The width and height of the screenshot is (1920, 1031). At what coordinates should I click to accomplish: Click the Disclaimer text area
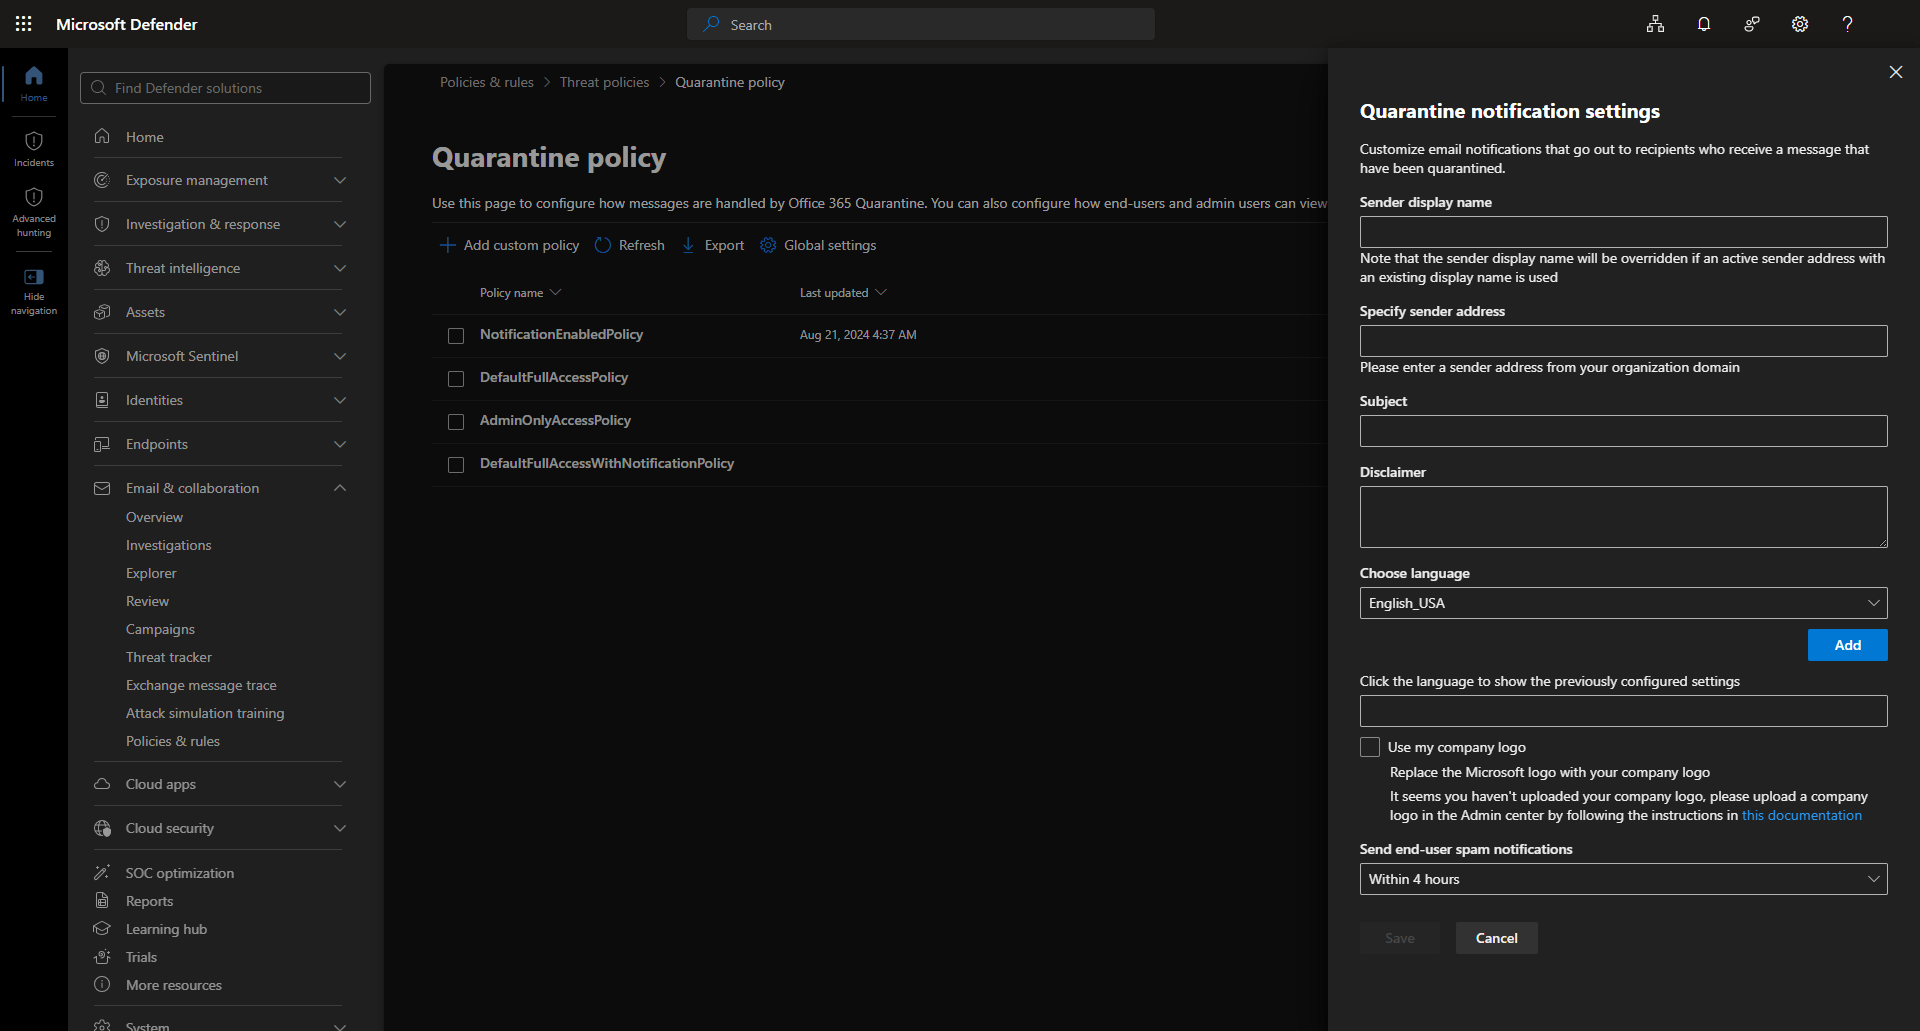point(1624,517)
